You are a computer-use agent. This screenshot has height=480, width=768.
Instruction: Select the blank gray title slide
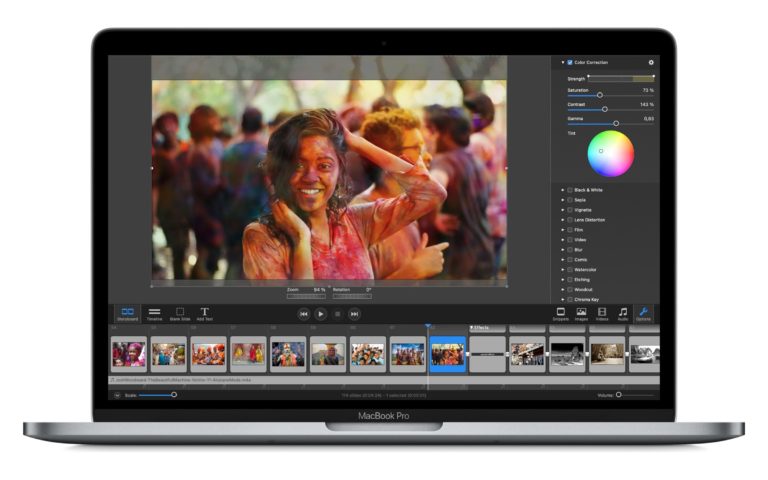click(x=487, y=354)
